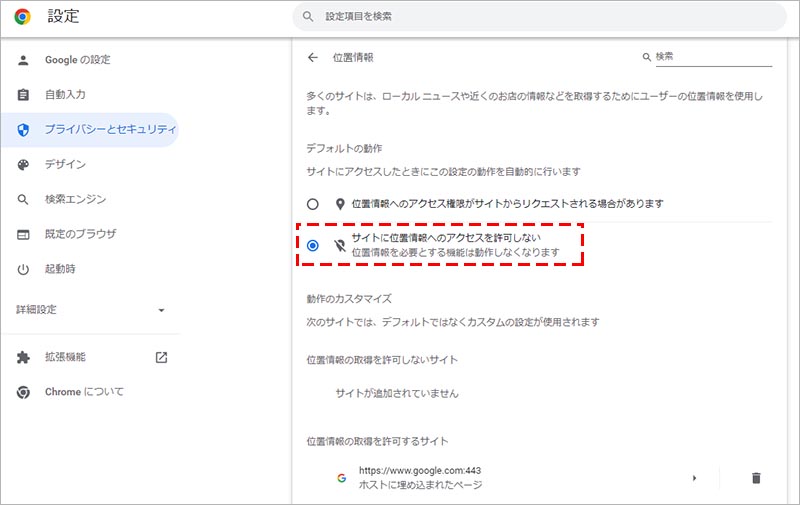Open the 拡張機能 link
Screen dimensions: 800x505
pyautogui.click(x=65, y=357)
